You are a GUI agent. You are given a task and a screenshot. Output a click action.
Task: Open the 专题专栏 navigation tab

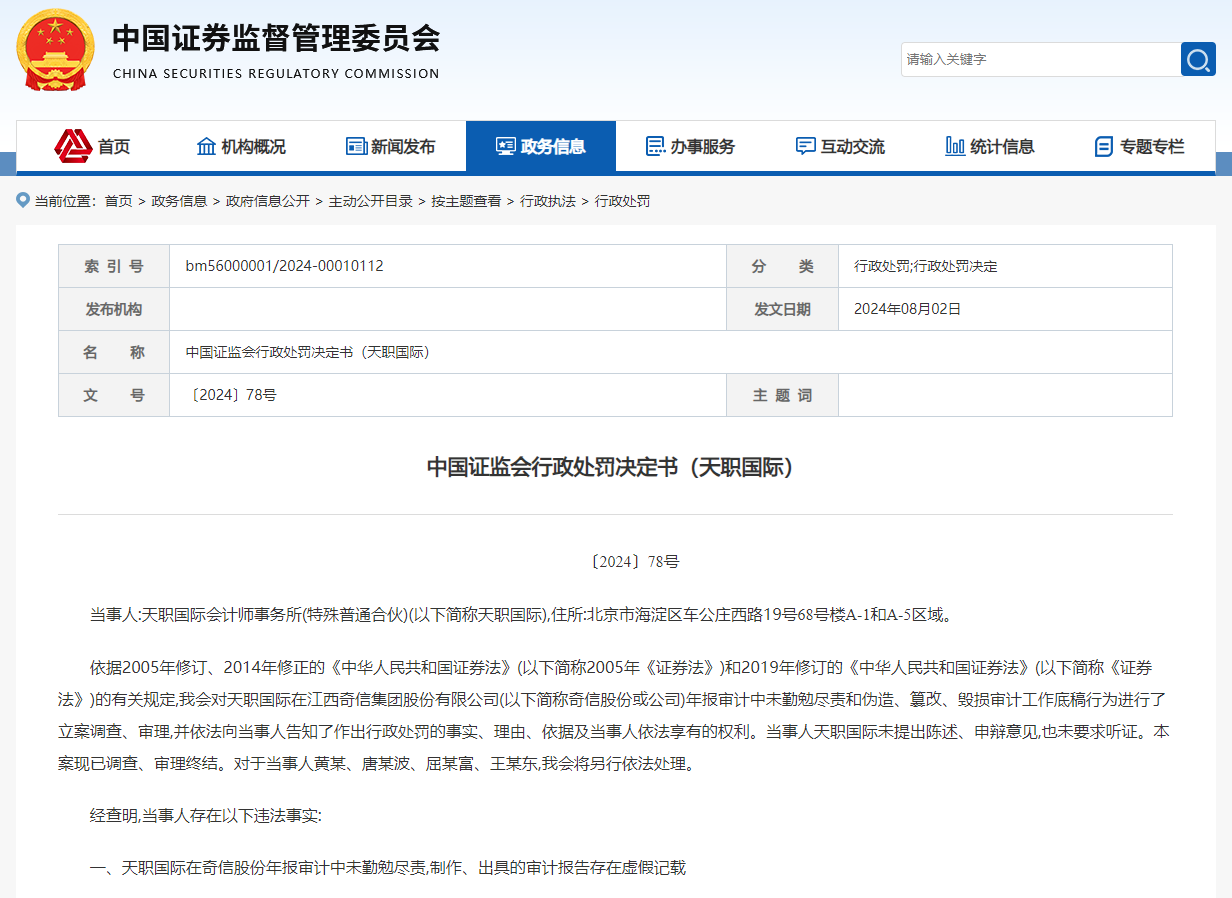click(1140, 146)
